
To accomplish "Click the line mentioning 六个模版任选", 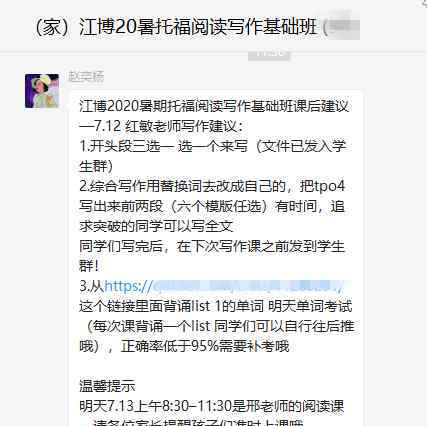I will (212, 206).
